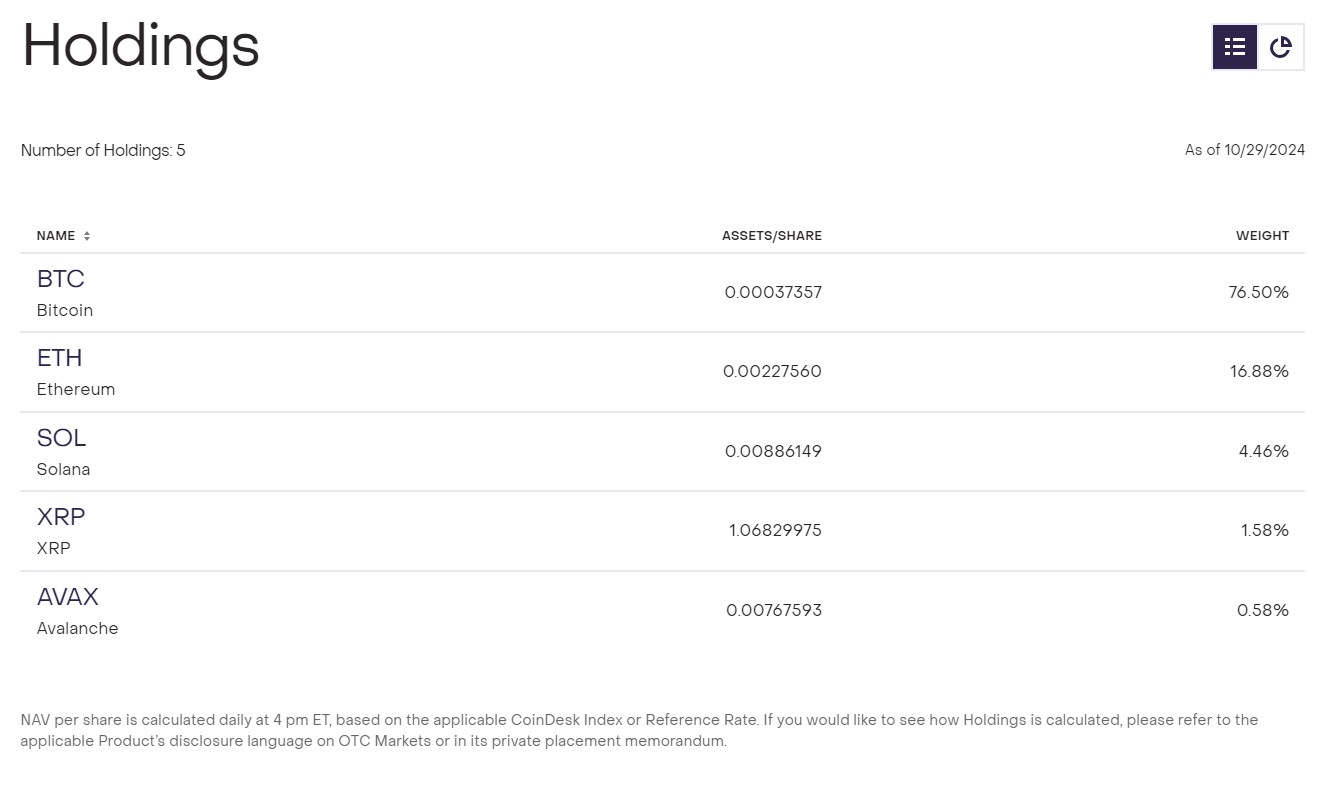The image size is (1327, 800).
Task: Click the Ethereum name label
Action: tap(76, 389)
